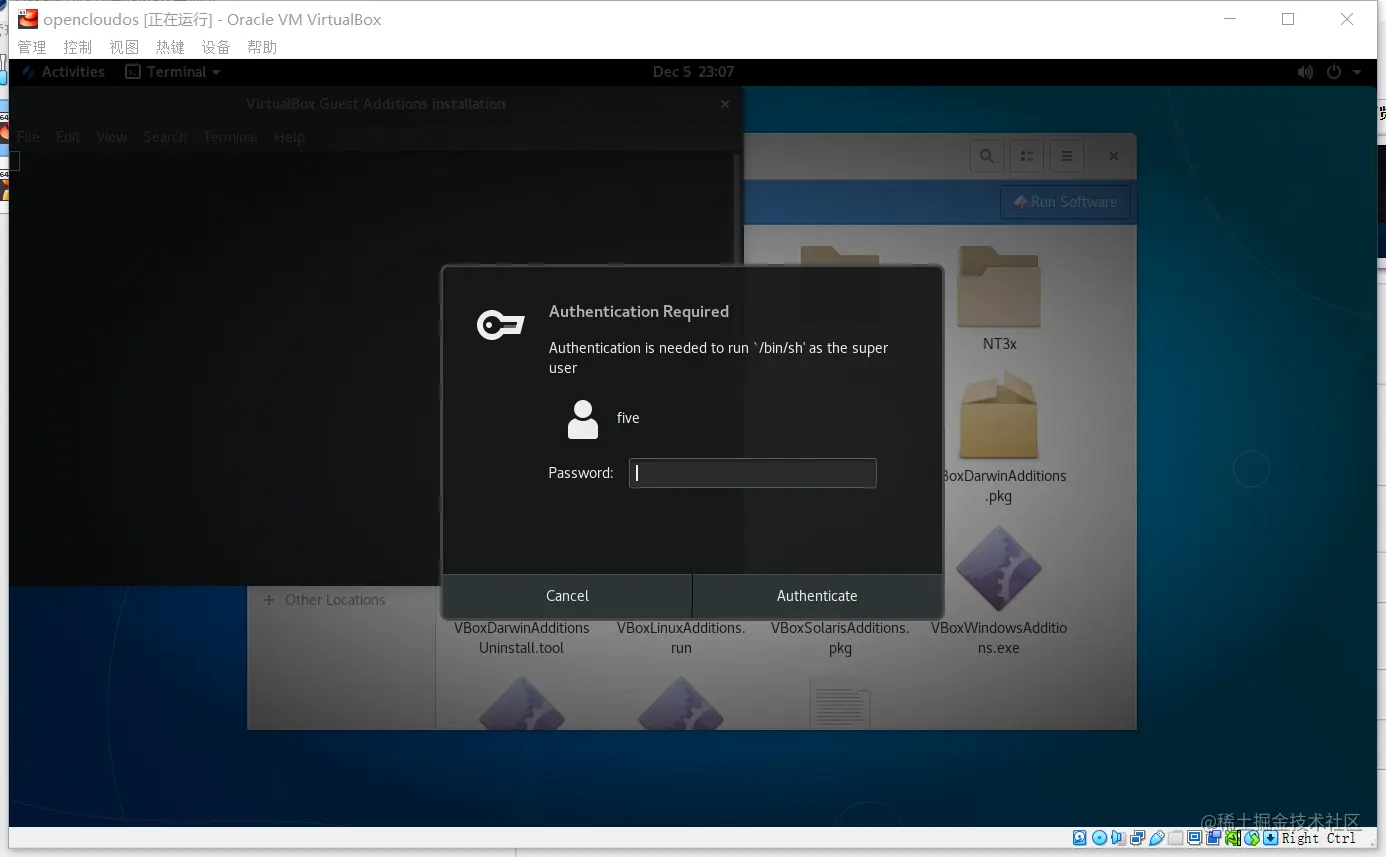Toggle the list view icon in Files
Viewport: 1386px width, 857px height.
point(1026,156)
